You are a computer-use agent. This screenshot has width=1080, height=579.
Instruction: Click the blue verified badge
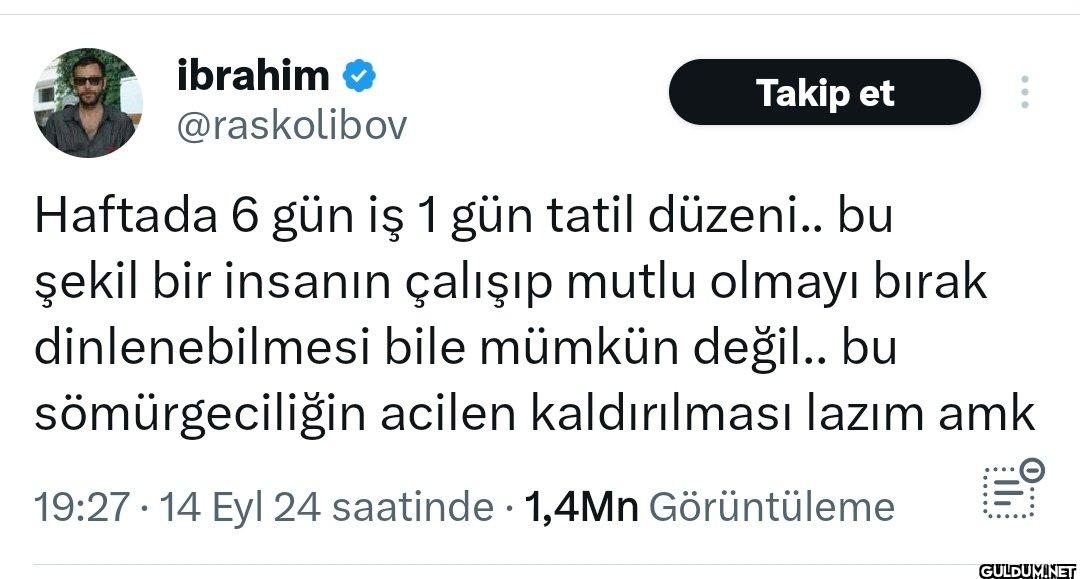[359, 75]
